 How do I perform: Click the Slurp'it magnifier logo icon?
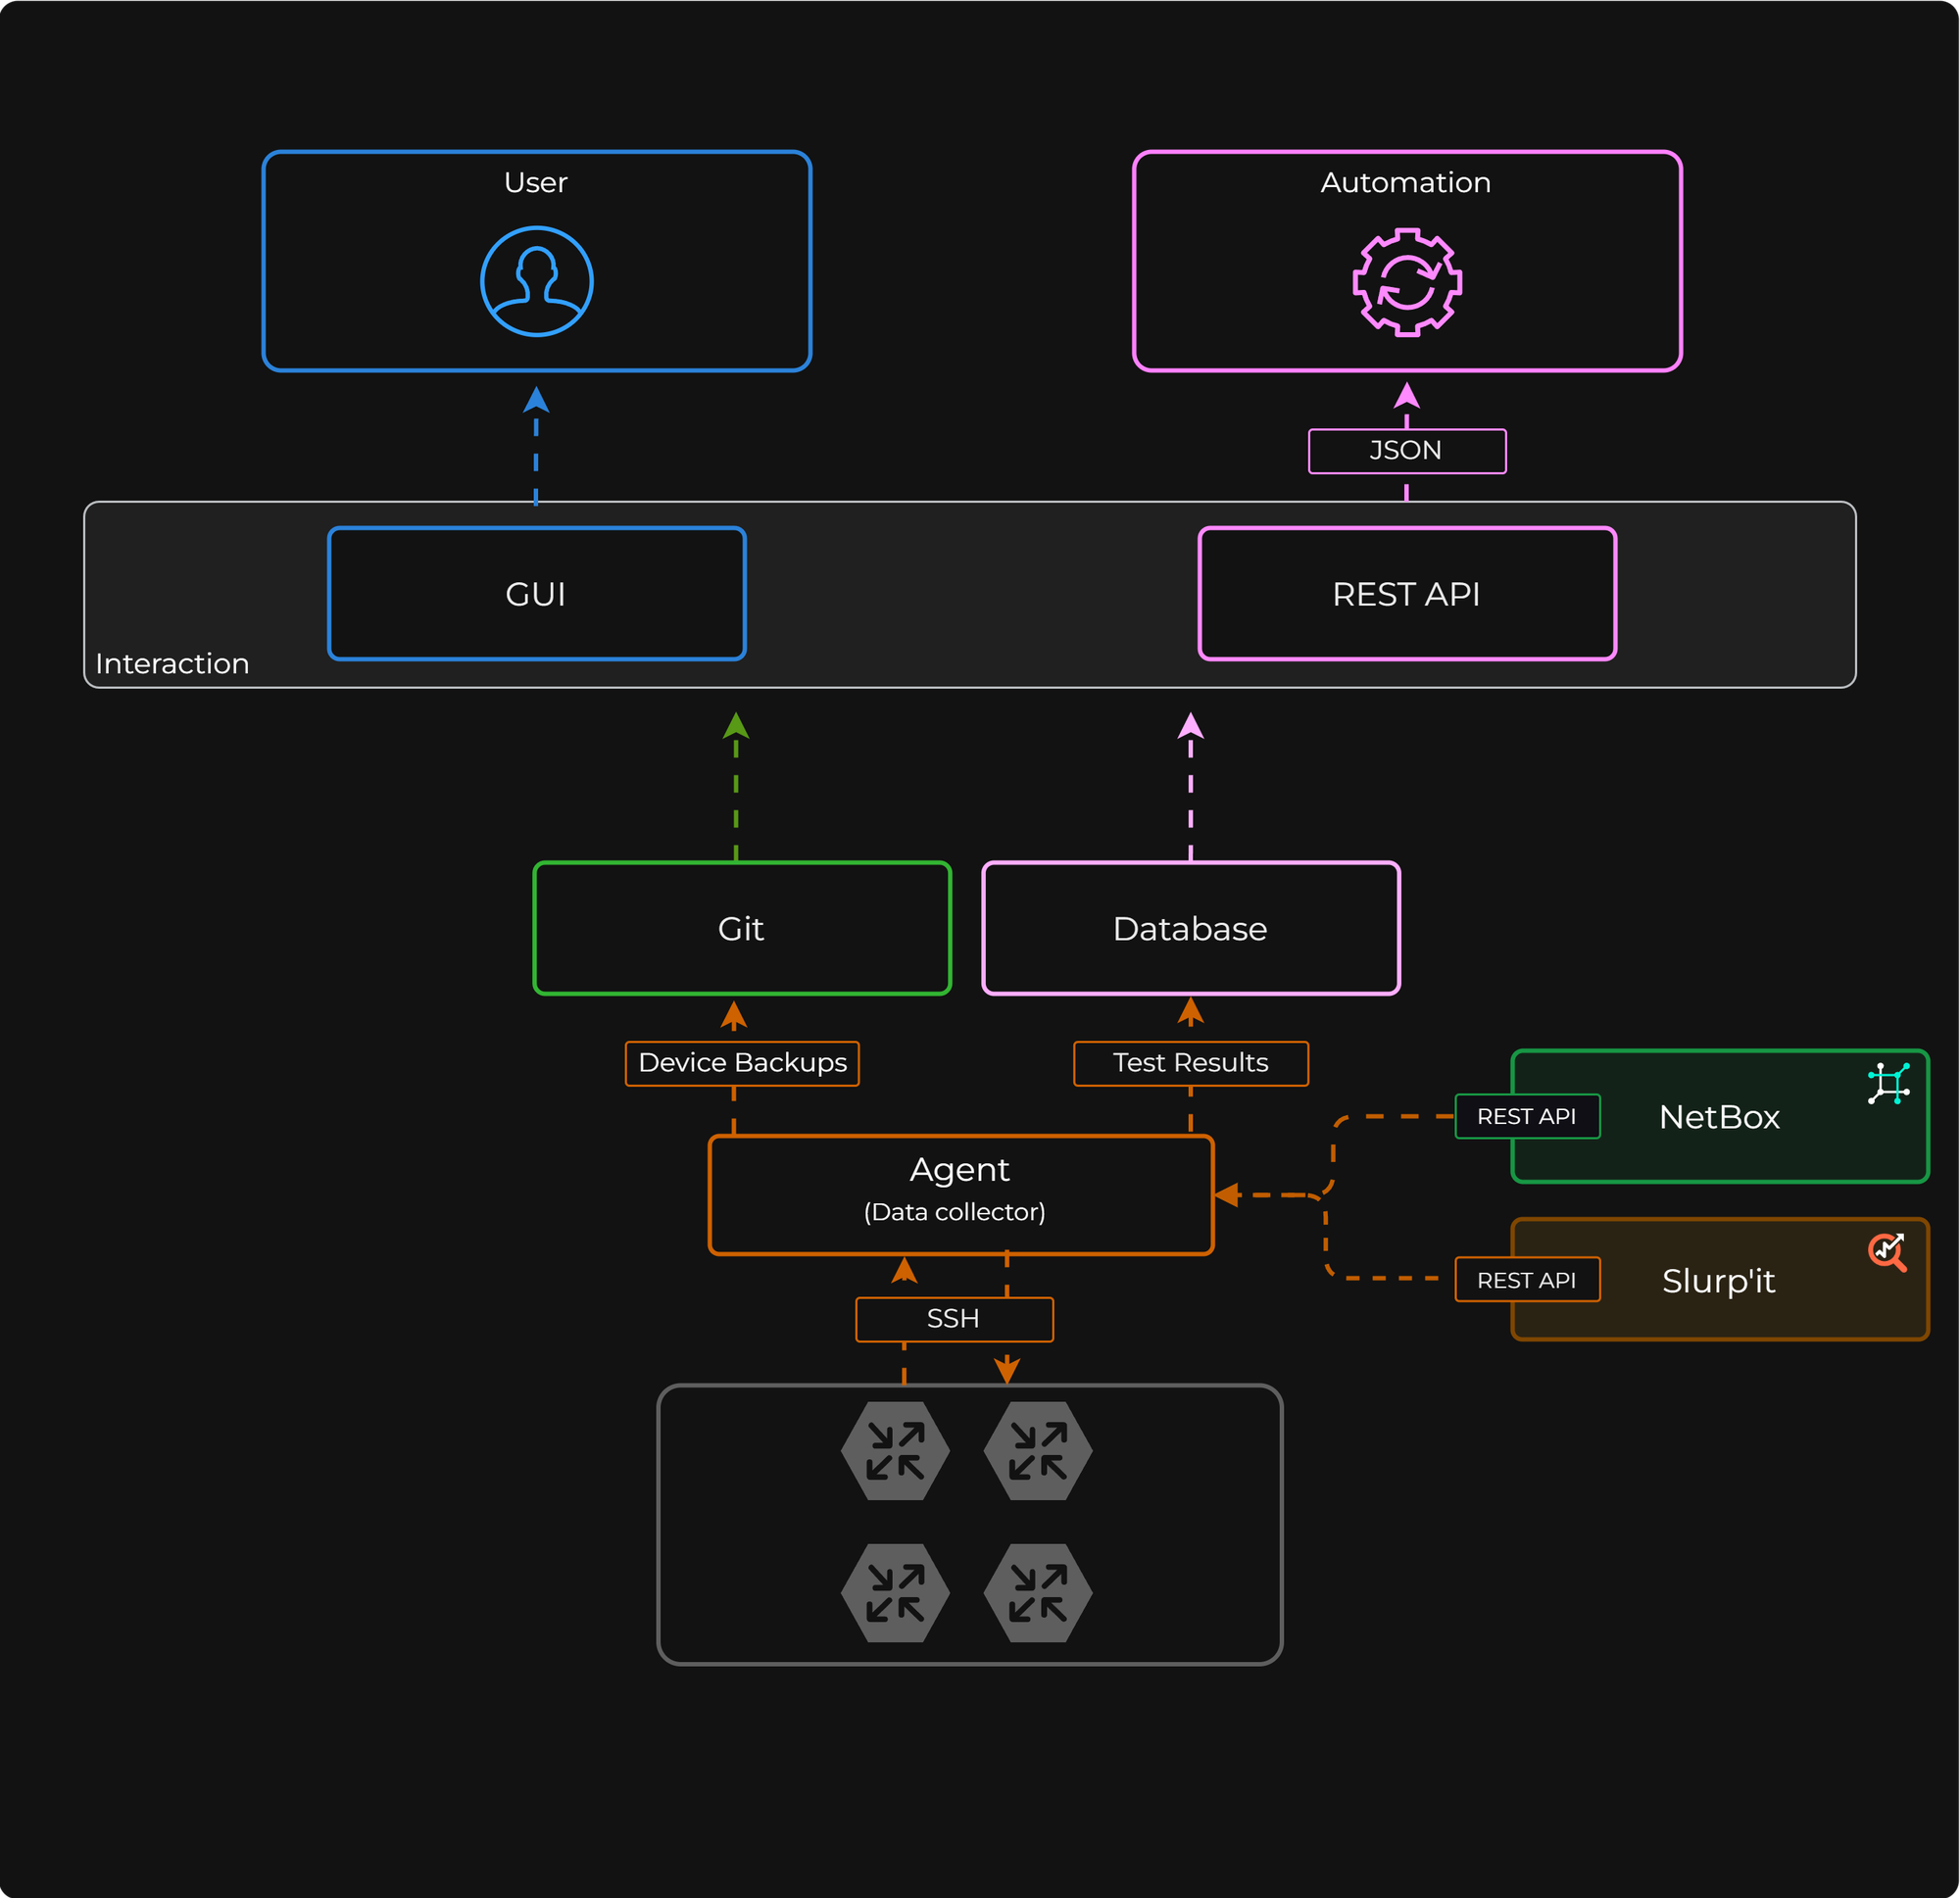(1887, 1252)
